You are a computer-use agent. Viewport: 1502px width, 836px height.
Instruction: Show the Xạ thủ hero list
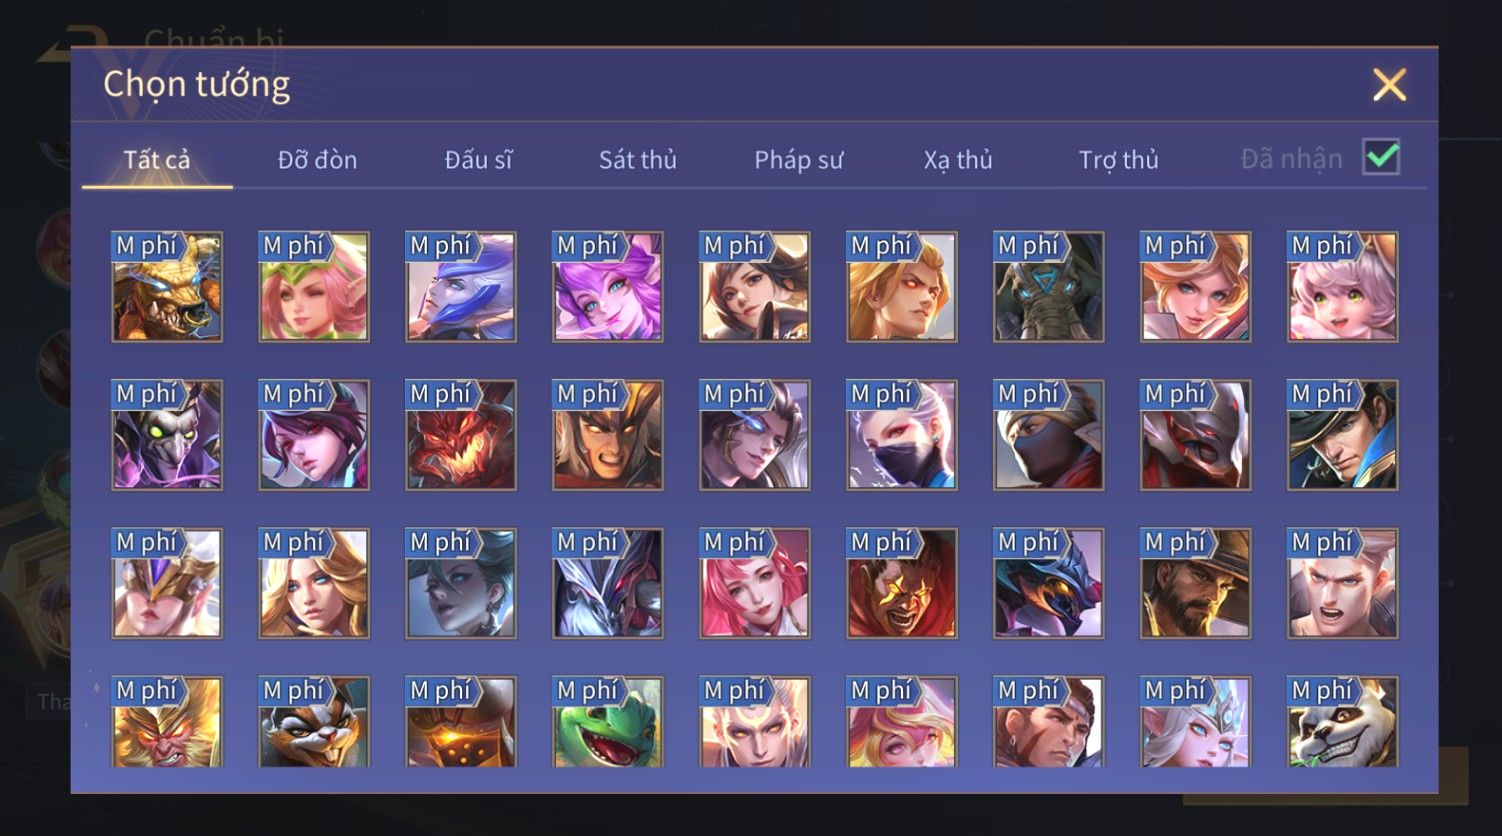click(x=958, y=160)
